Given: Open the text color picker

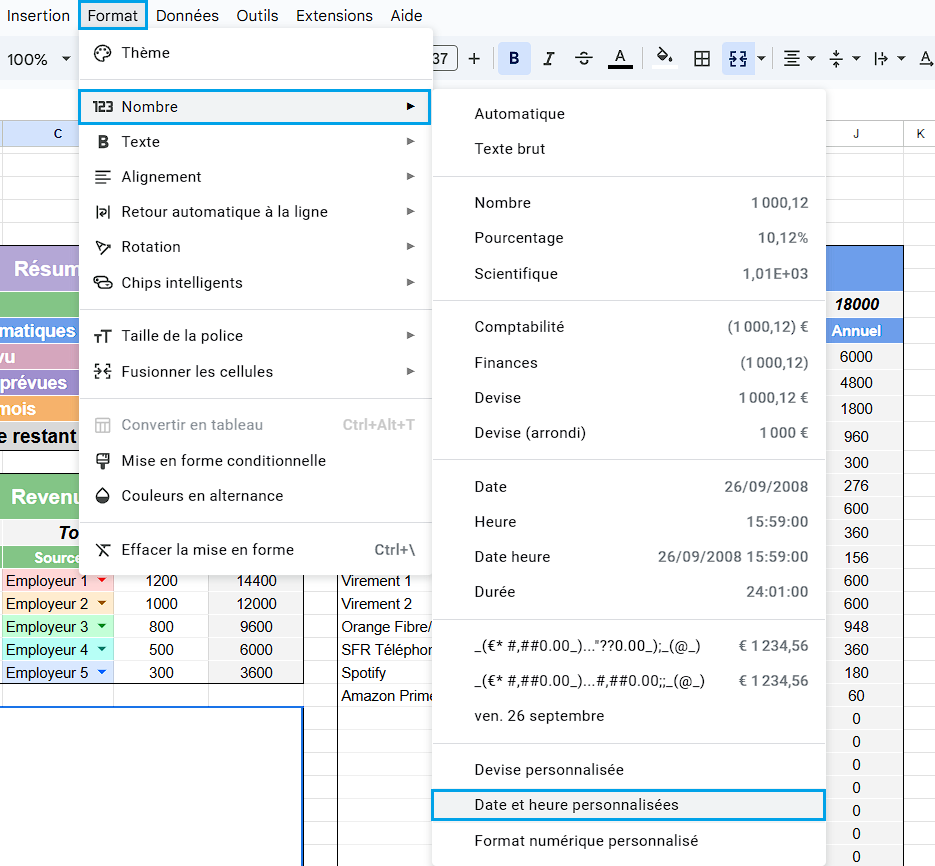Looking at the screenshot, I should coord(621,59).
